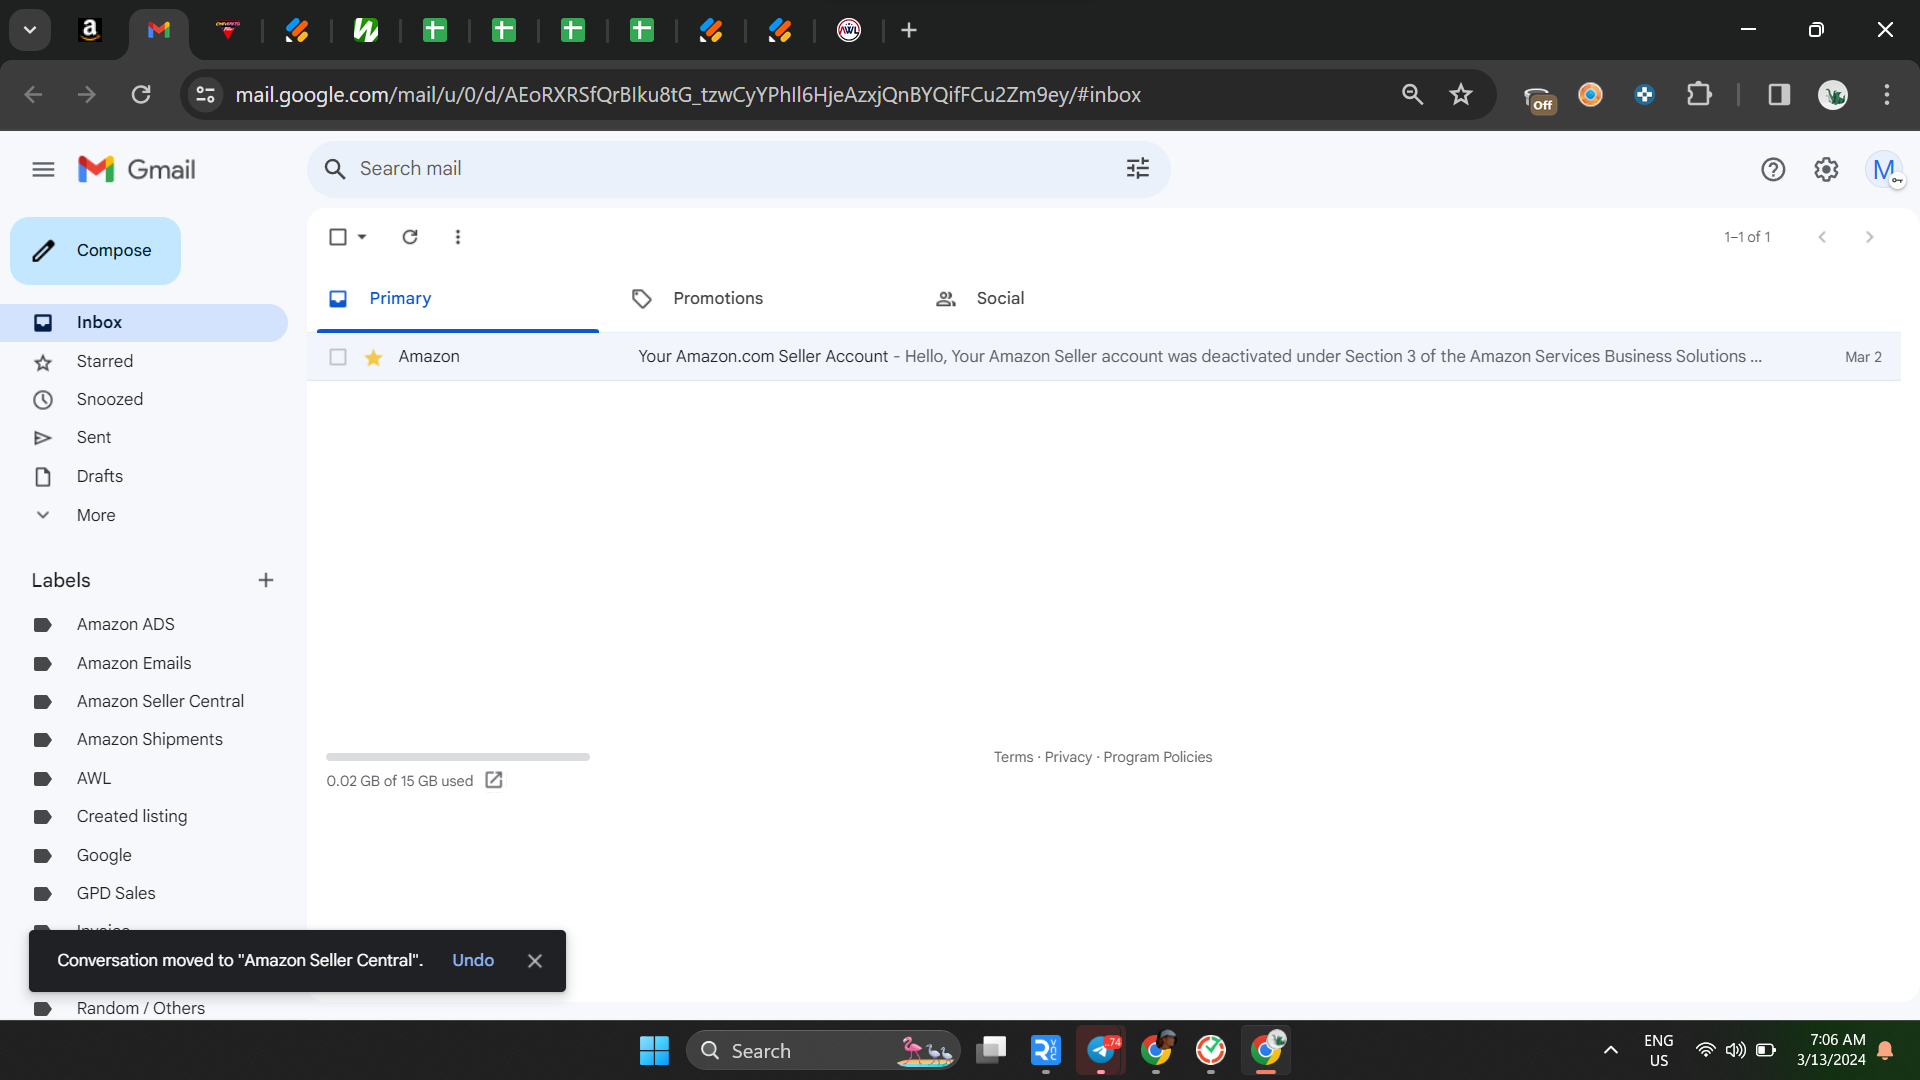Open the Privacy link

coord(1068,758)
